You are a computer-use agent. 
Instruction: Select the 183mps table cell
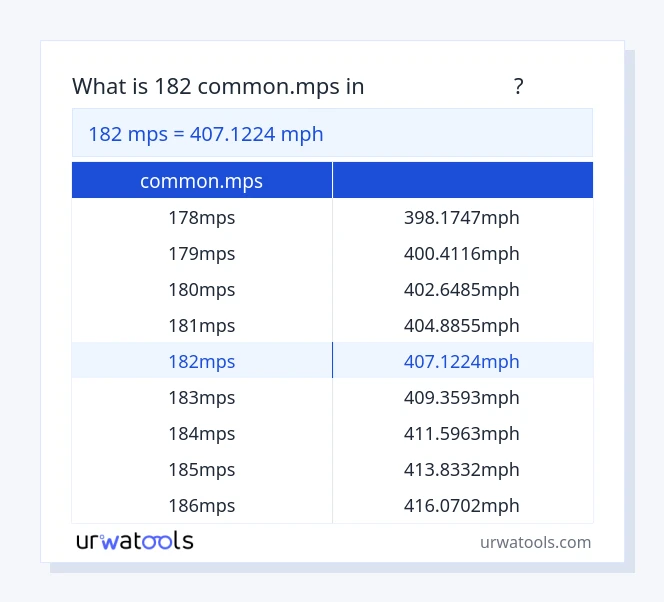coord(201,398)
